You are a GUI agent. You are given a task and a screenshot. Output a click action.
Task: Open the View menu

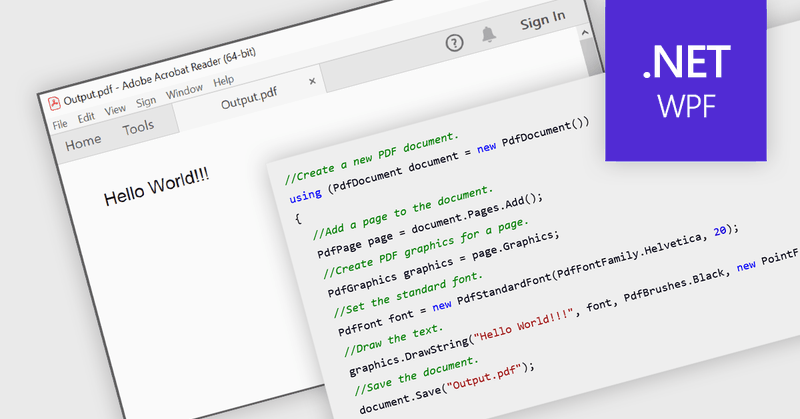(115, 110)
